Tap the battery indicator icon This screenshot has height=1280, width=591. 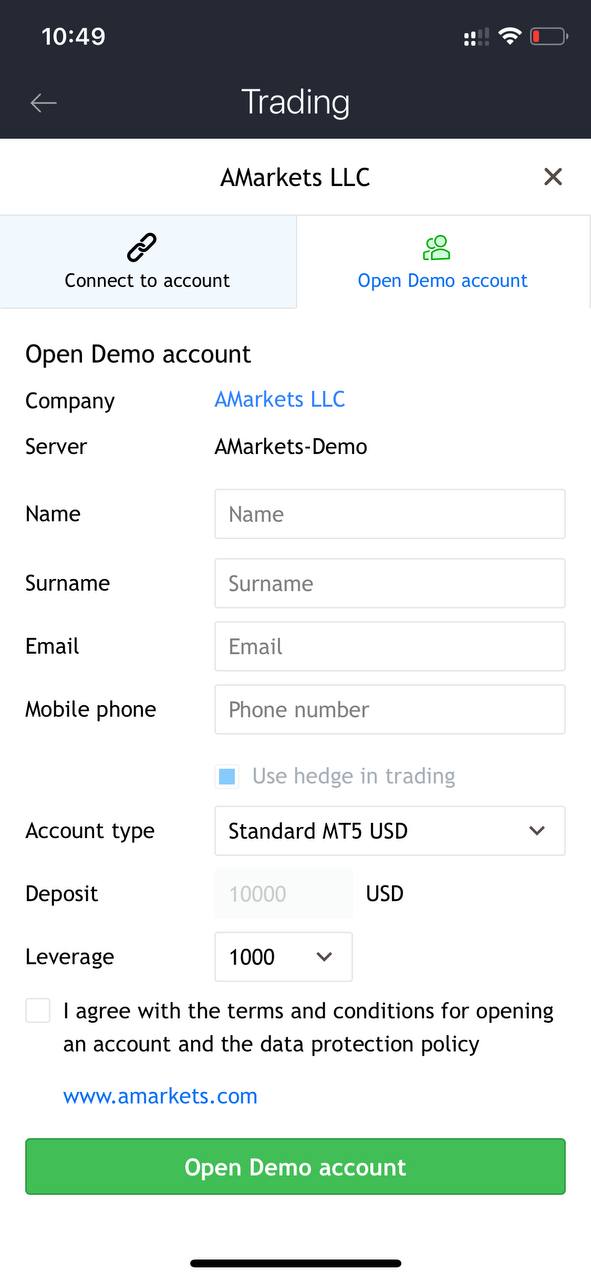point(549,37)
